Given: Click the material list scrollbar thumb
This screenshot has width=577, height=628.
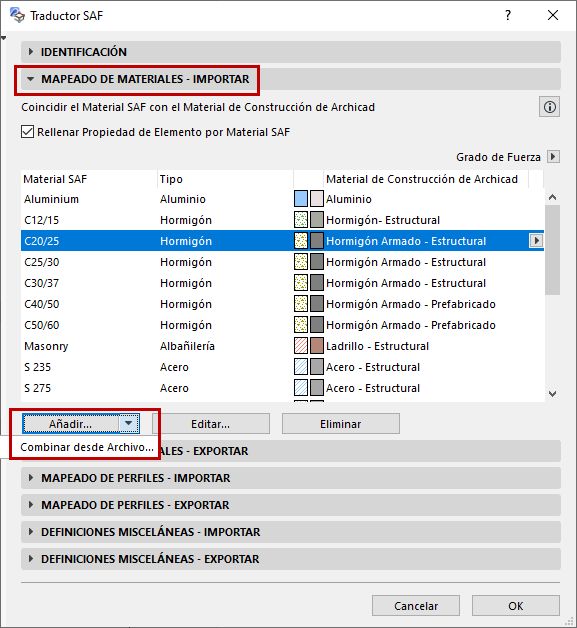Looking at the screenshot, I should 553,250.
